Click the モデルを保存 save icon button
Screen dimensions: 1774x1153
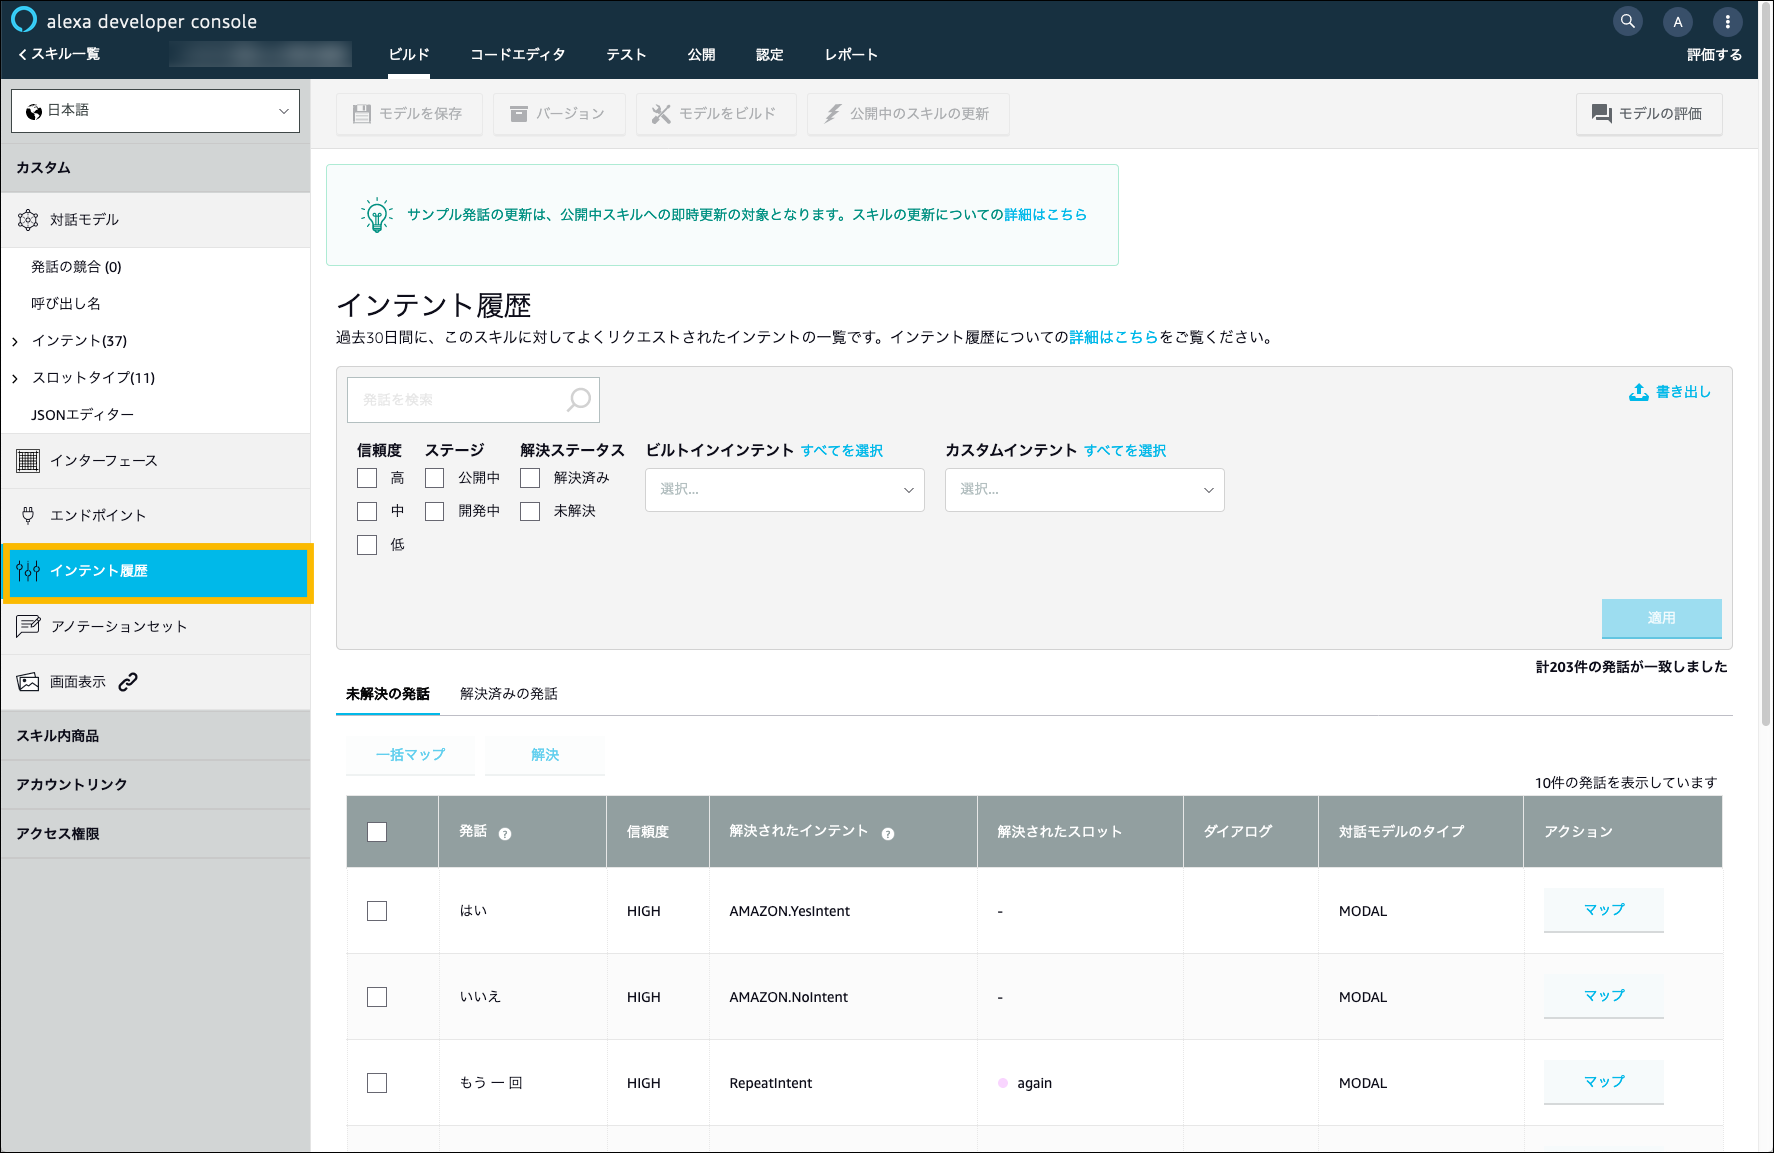point(362,114)
